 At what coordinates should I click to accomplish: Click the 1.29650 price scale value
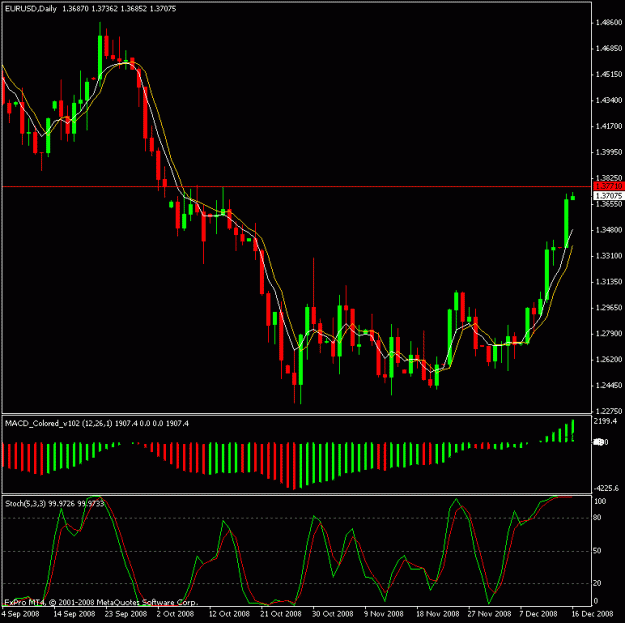[x=609, y=308]
